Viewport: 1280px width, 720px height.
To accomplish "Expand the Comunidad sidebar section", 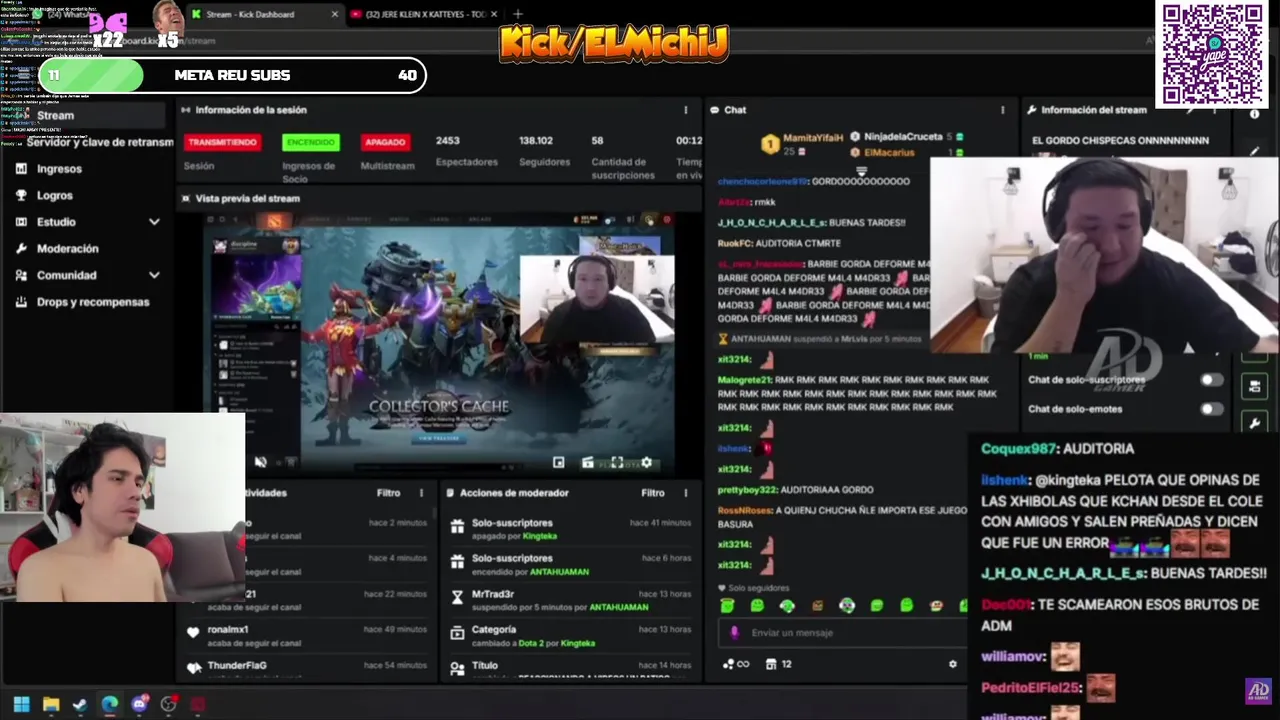I will tap(154, 275).
